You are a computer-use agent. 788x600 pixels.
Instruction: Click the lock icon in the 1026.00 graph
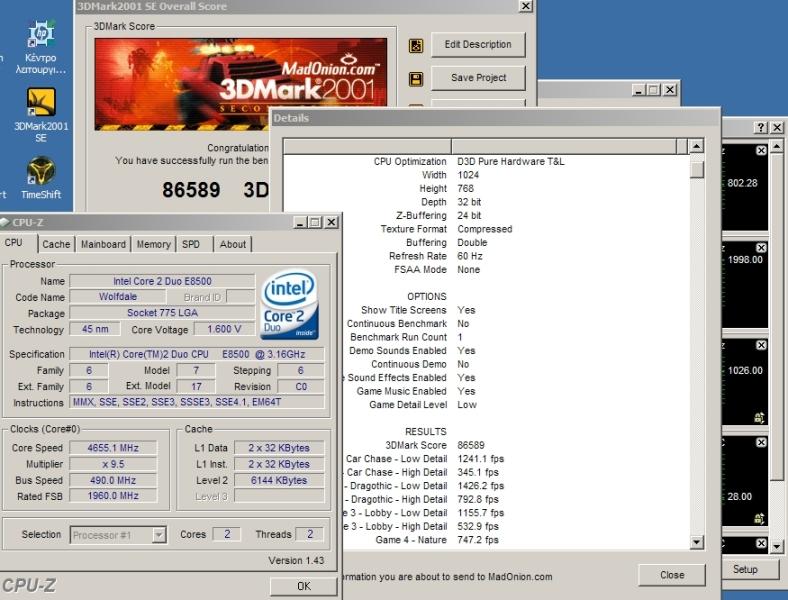point(759,417)
